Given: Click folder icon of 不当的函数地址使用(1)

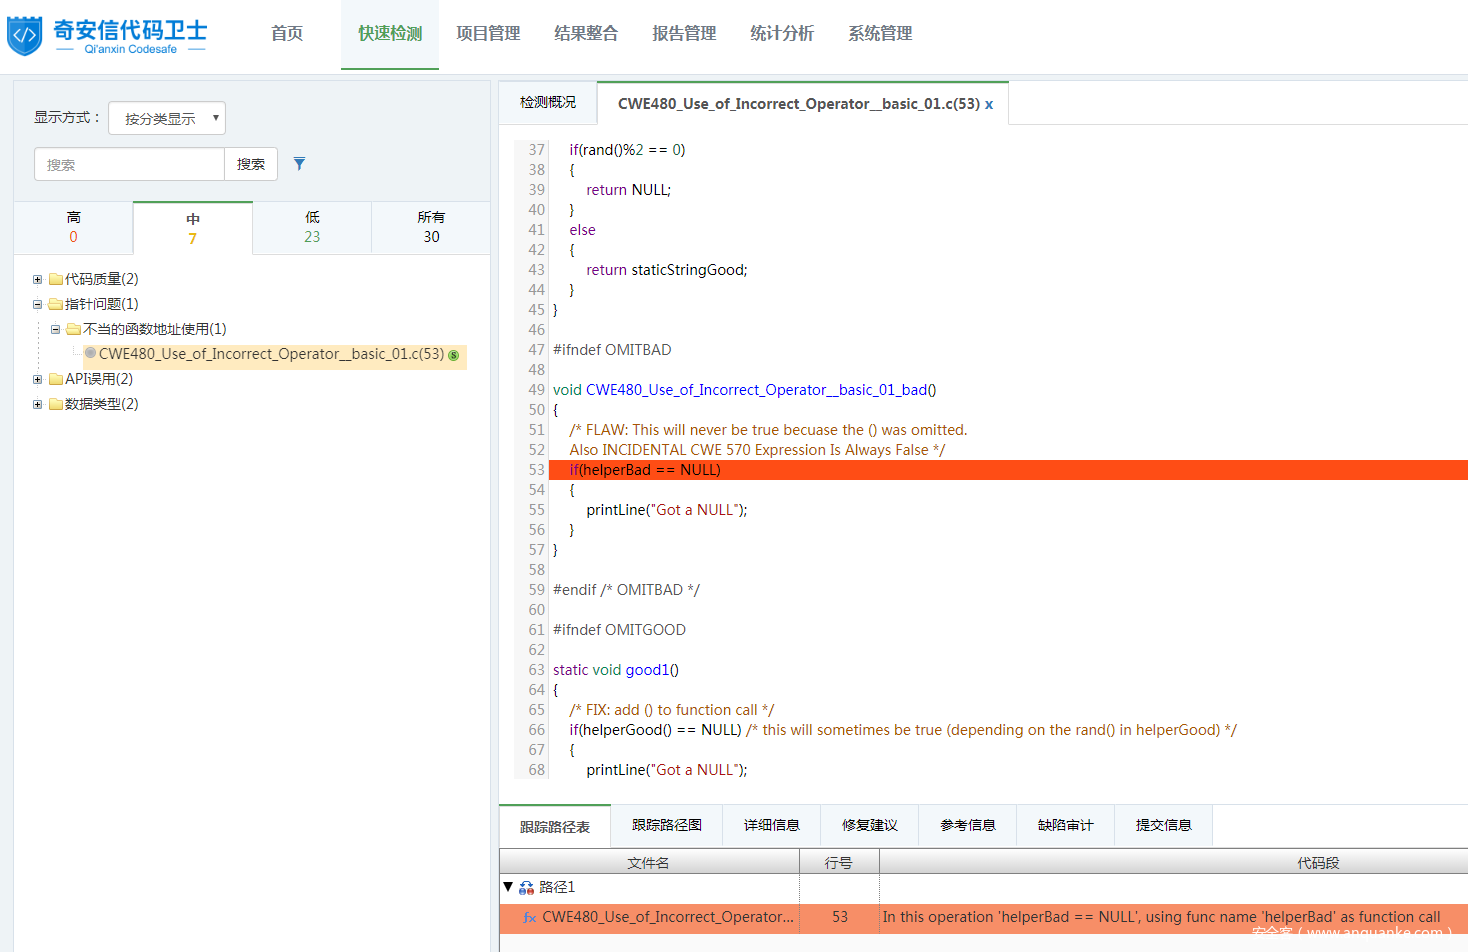Looking at the screenshot, I should pyautogui.click(x=74, y=329).
